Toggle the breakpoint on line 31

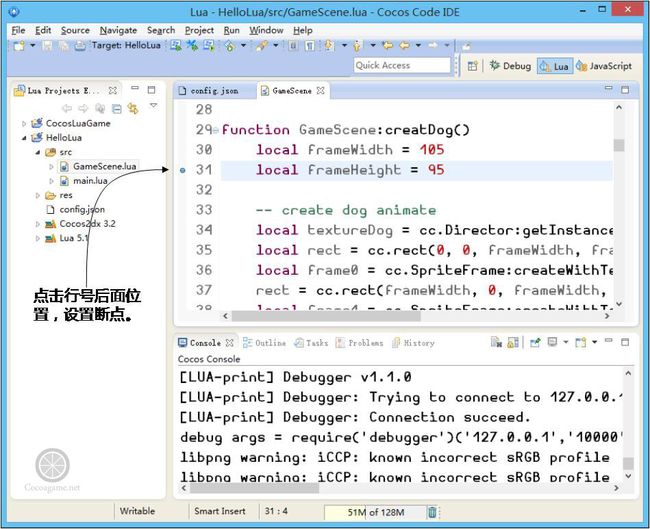(x=182, y=170)
